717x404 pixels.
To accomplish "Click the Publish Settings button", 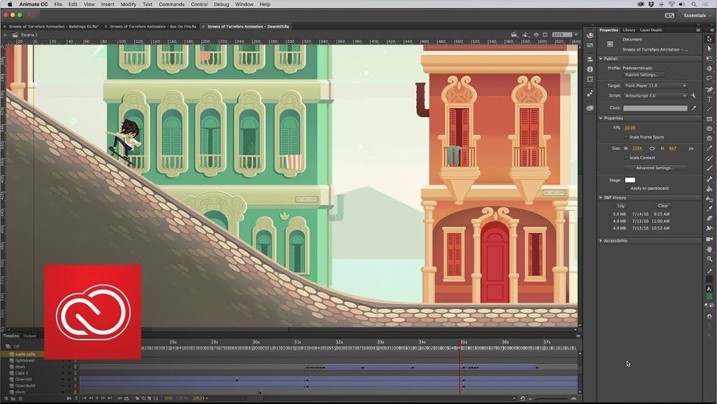I will pos(642,74).
